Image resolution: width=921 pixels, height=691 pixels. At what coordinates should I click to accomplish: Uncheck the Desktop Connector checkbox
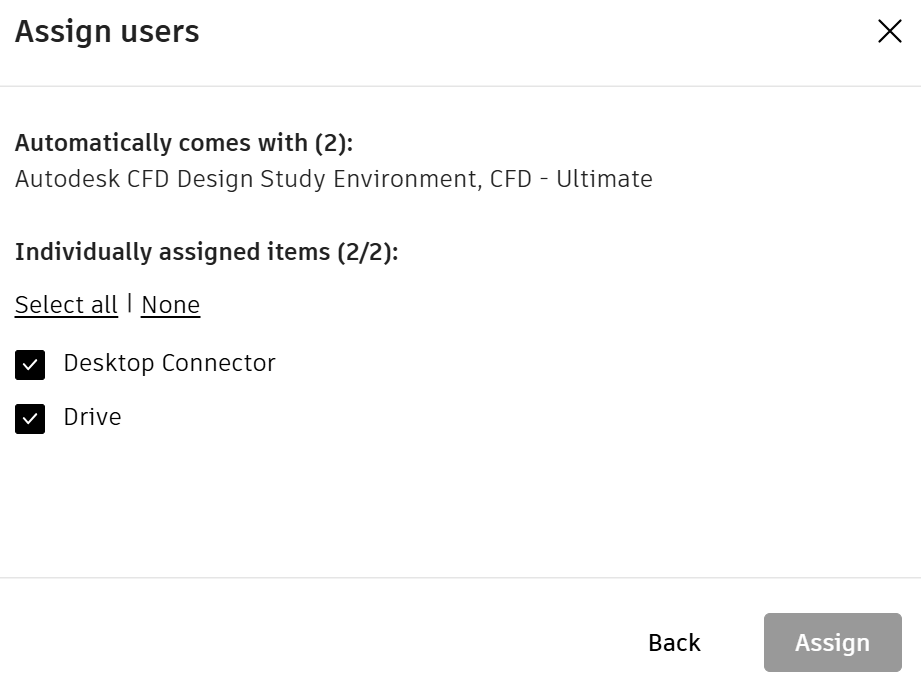(30, 365)
